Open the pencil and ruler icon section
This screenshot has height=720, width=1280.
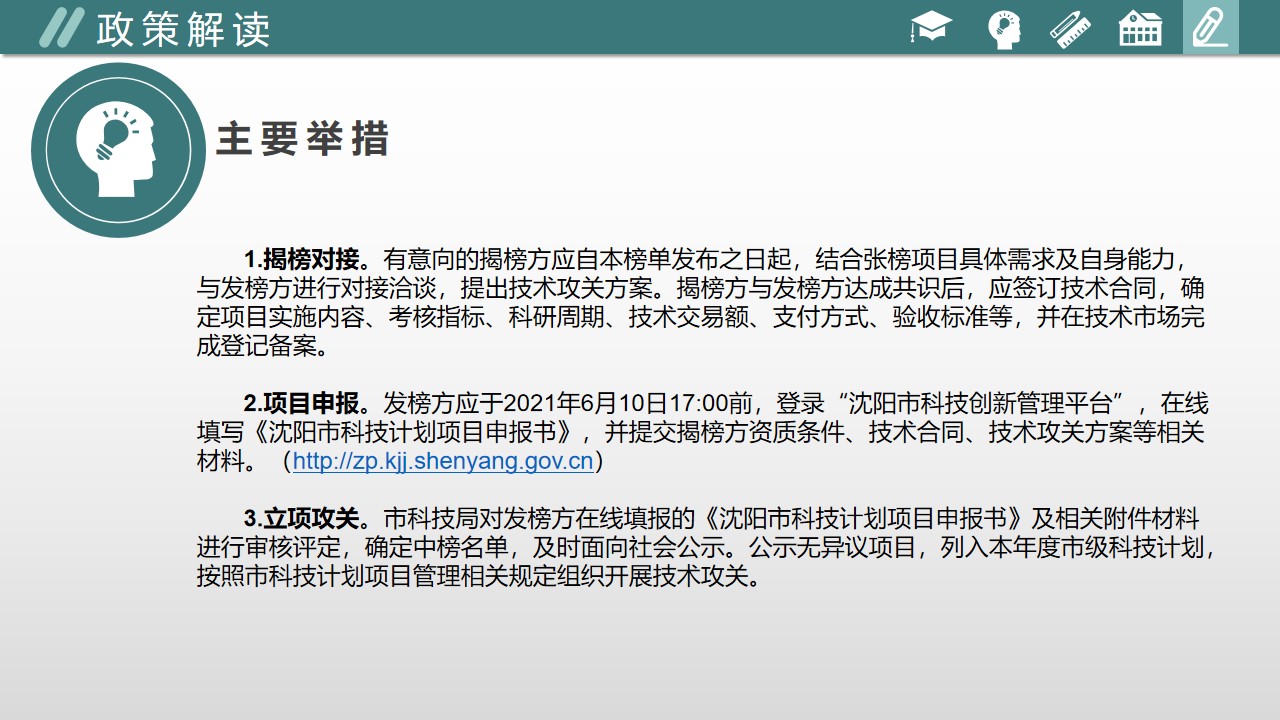1070,28
